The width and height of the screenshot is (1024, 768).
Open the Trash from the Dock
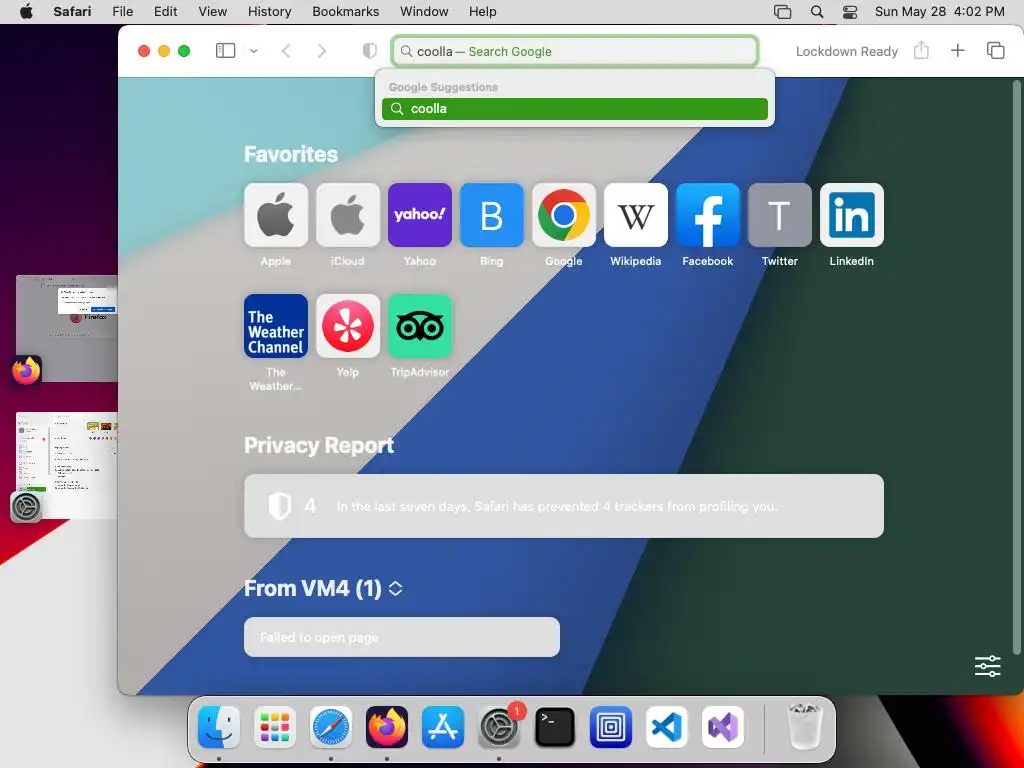tap(805, 727)
